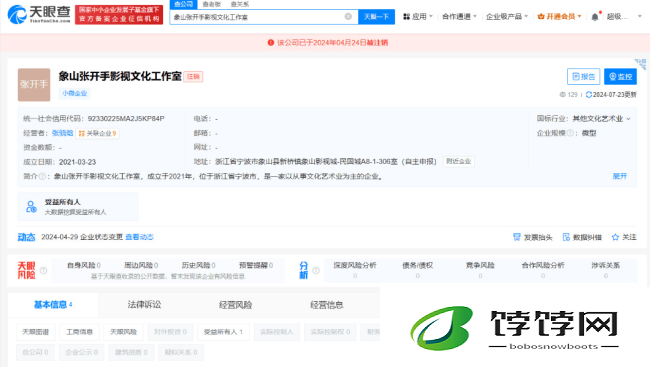Open the 应用 dropdown menu
The width and height of the screenshot is (650, 367).
418,17
